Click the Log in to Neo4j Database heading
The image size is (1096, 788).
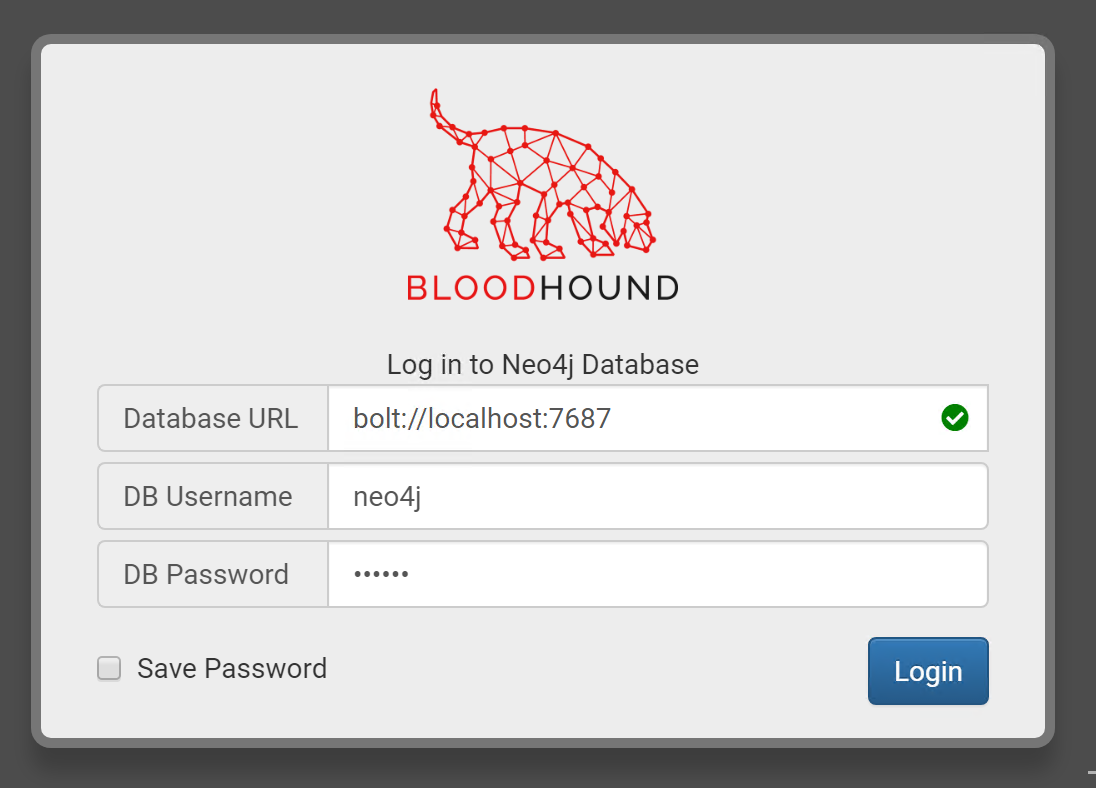pos(543,364)
